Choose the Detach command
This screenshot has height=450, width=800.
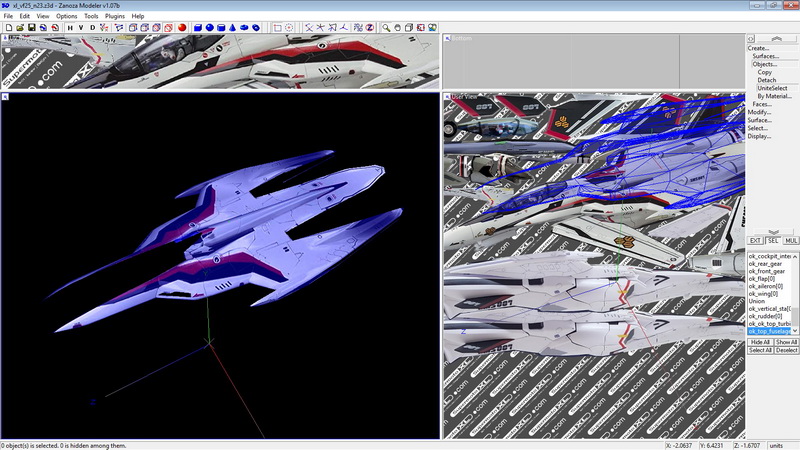pos(767,80)
